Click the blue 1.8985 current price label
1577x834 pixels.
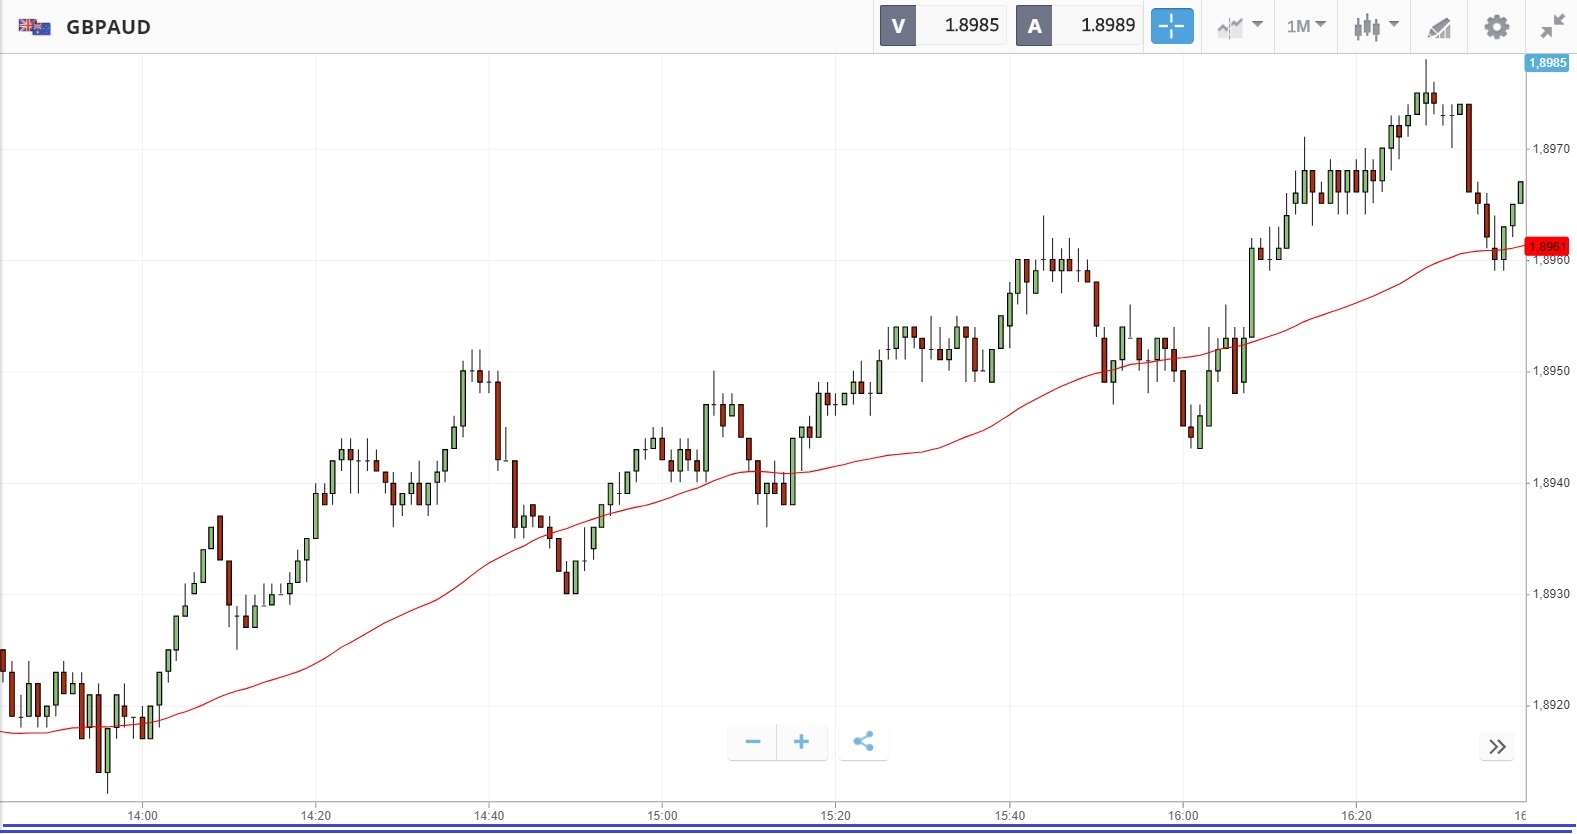tap(1548, 63)
